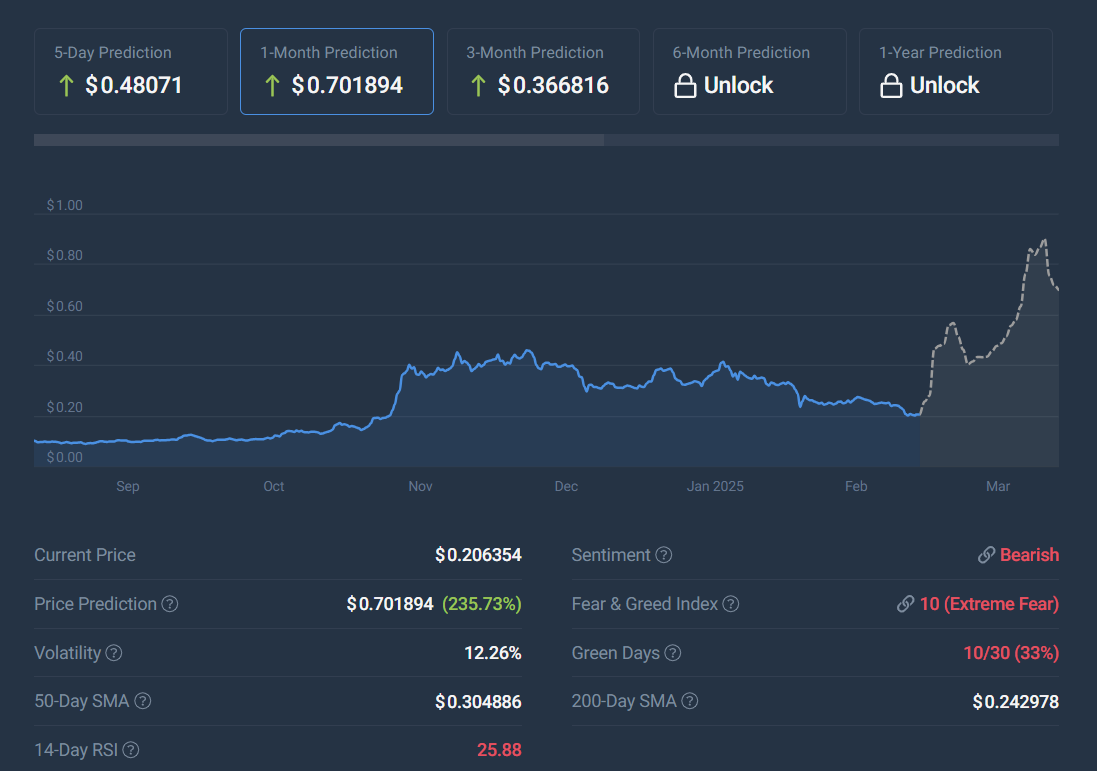Select the 1-Month Prediction tab
Image resolution: width=1097 pixels, height=771 pixels.
pos(337,71)
